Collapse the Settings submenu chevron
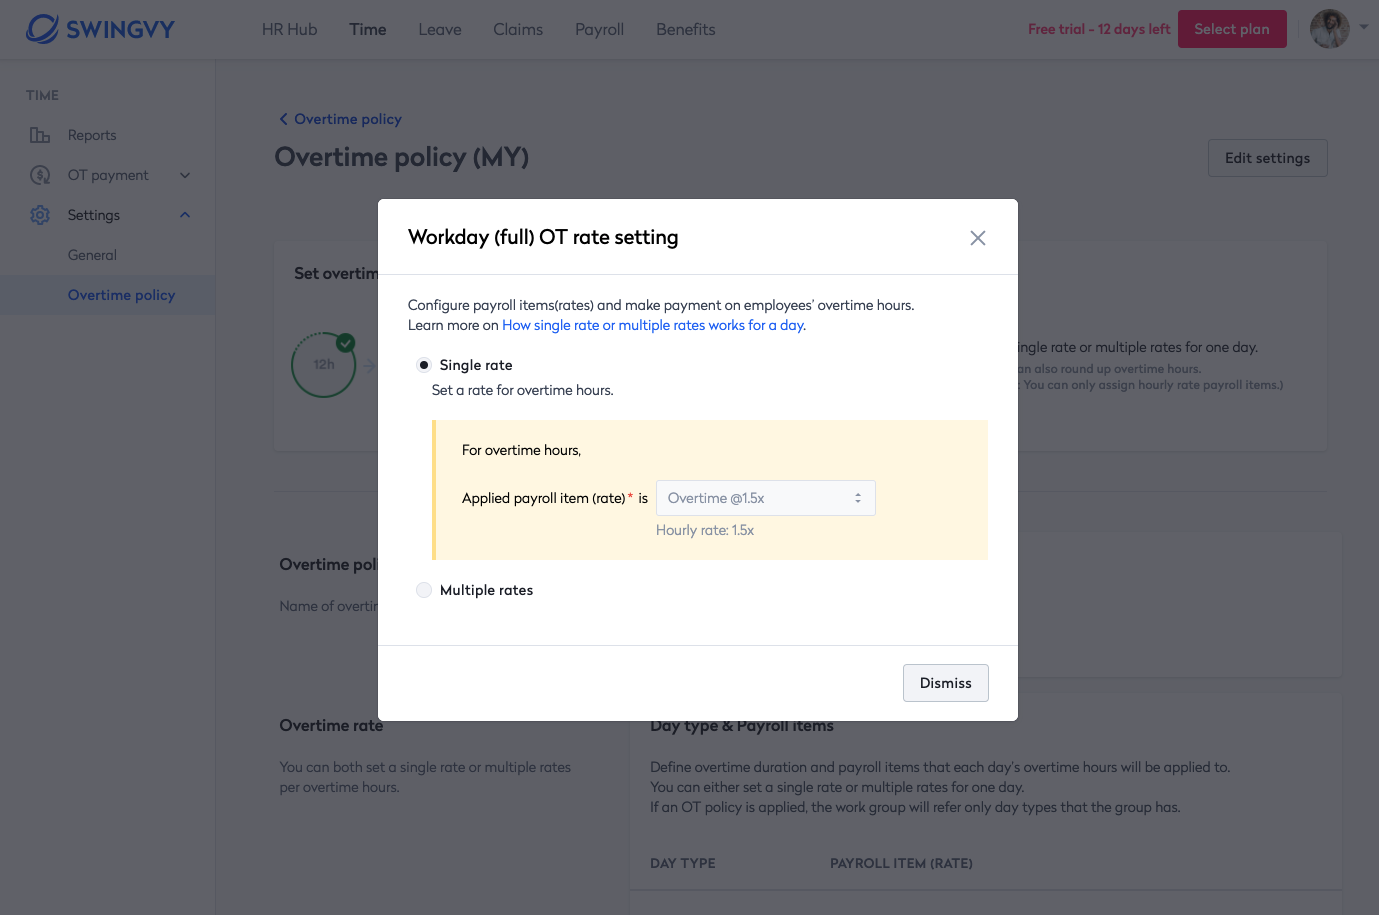 point(185,215)
